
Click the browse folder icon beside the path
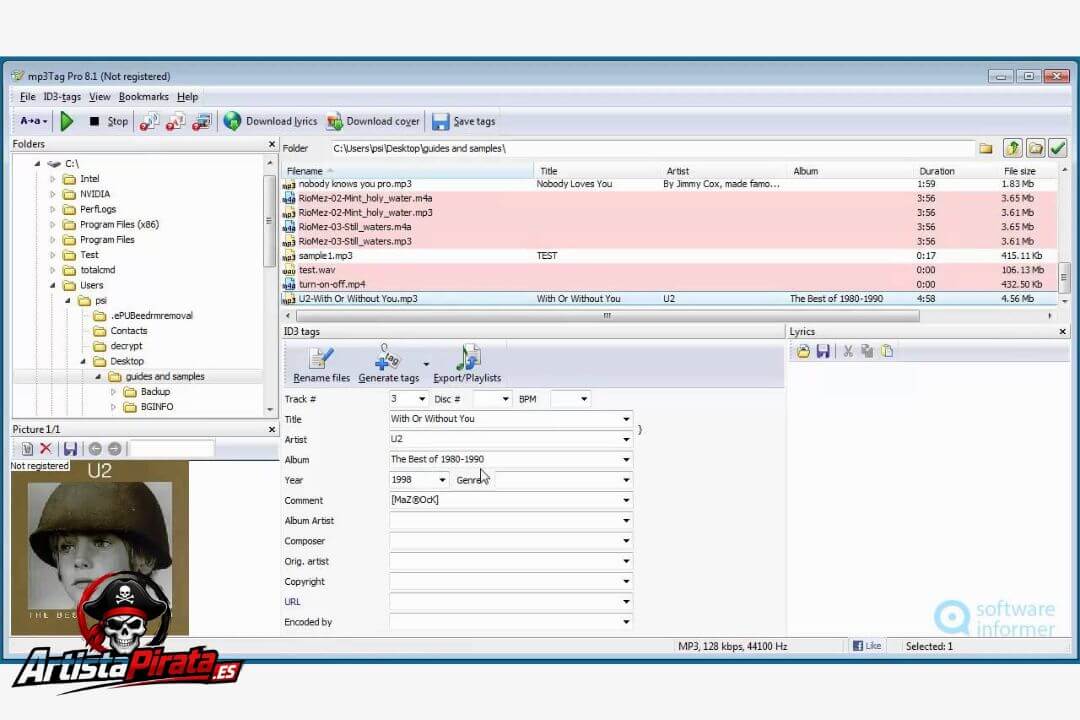tap(986, 148)
